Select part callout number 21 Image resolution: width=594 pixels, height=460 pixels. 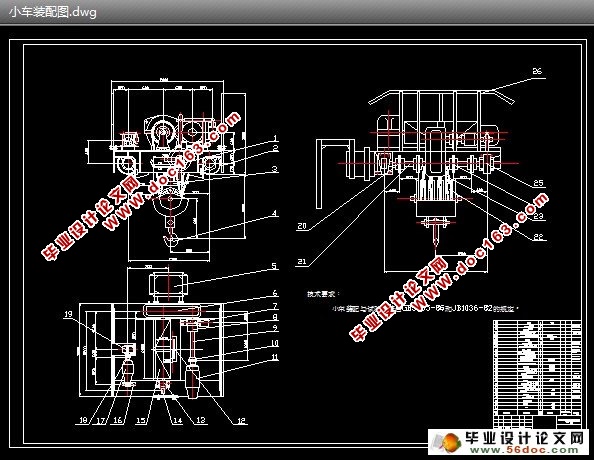pyautogui.click(x=302, y=261)
